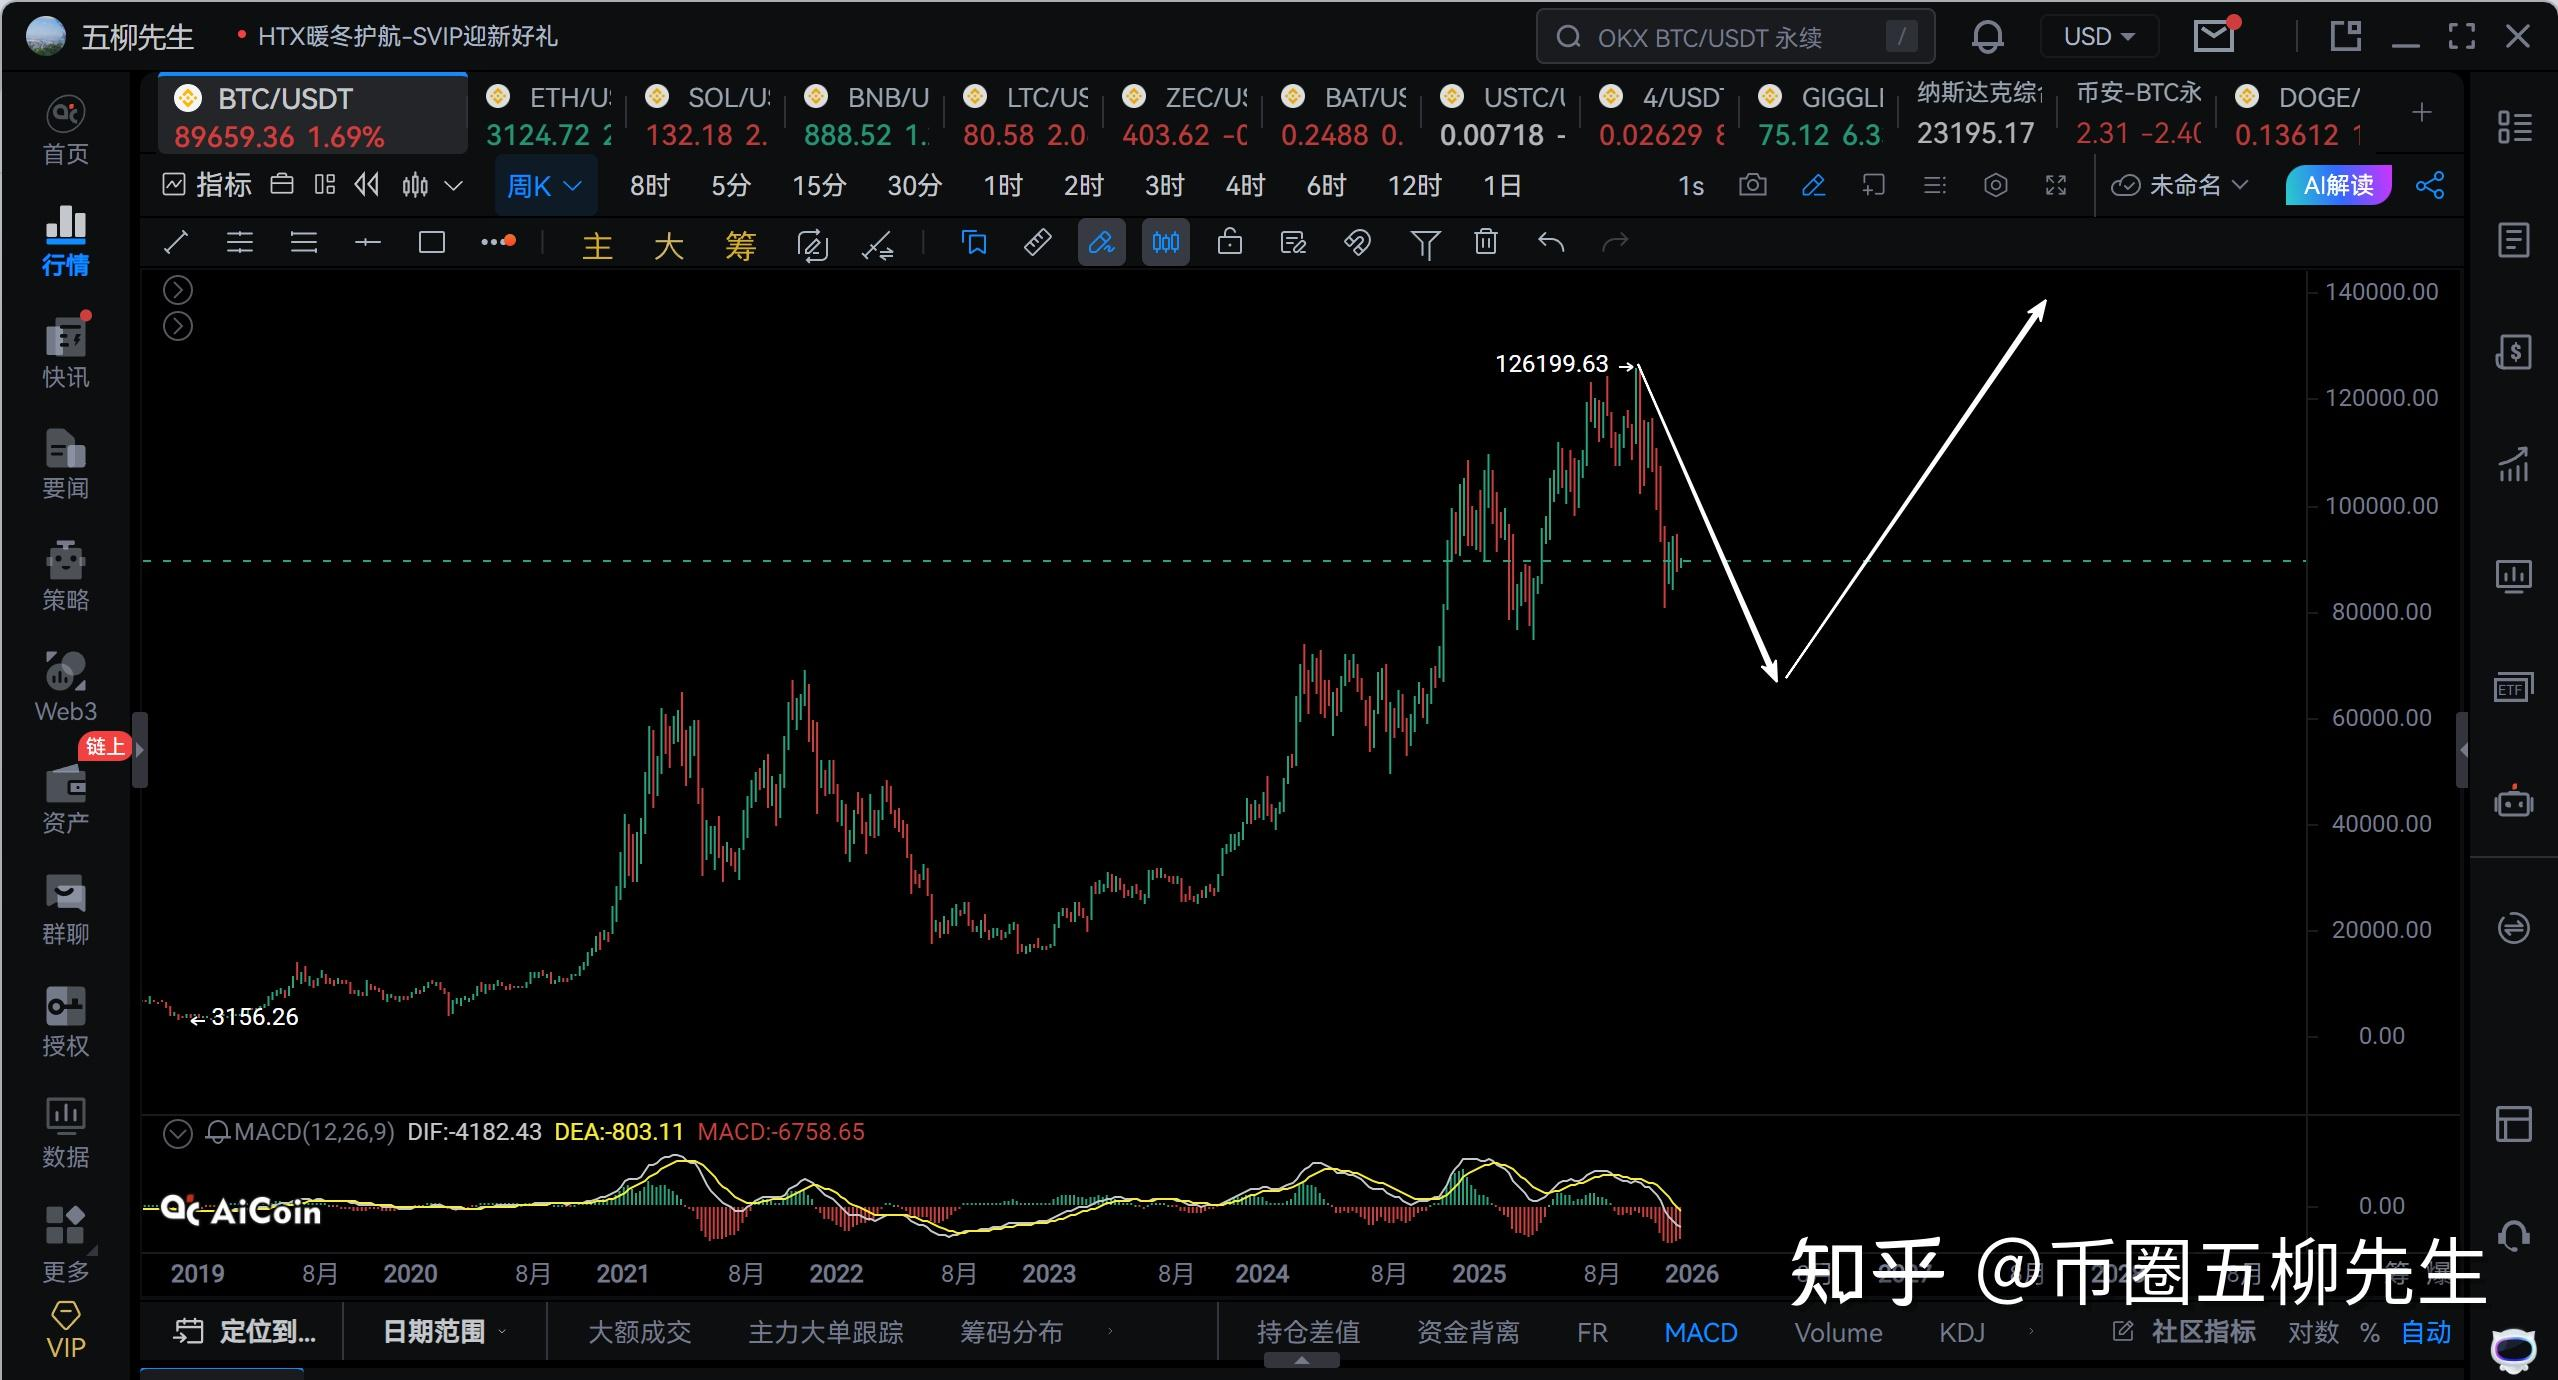Open the USD currency dropdown
This screenshot has width=2558, height=1380.
2098,38
